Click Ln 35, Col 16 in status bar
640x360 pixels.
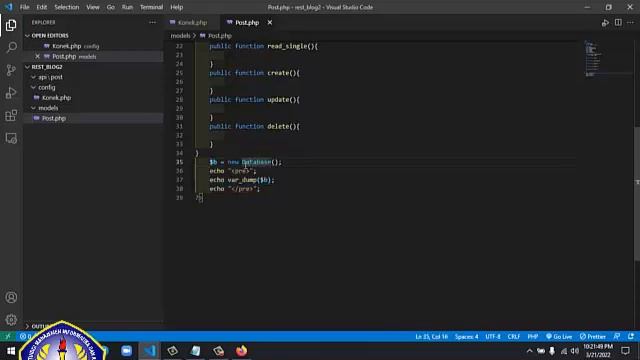click(431, 336)
